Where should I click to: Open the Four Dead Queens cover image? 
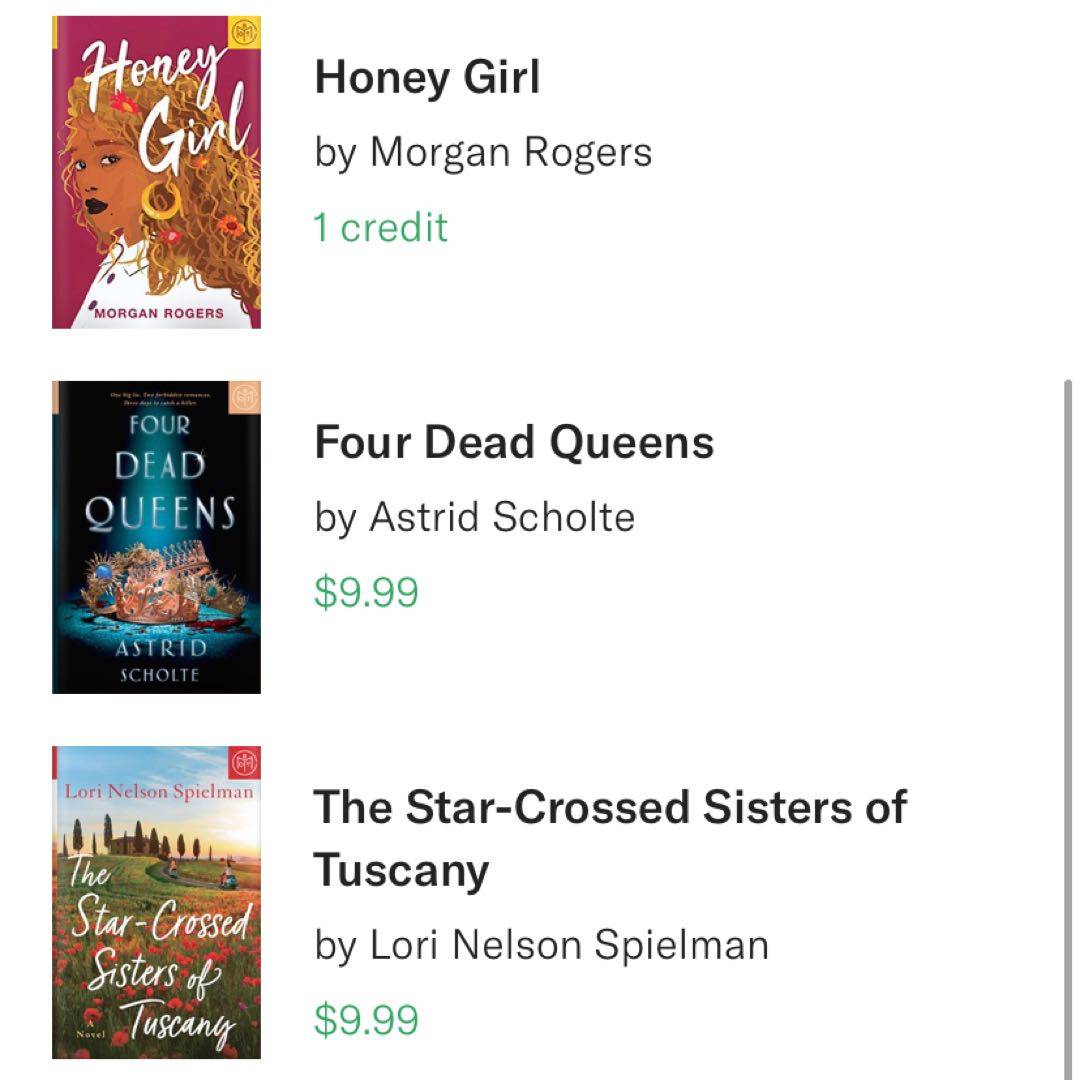(156, 537)
